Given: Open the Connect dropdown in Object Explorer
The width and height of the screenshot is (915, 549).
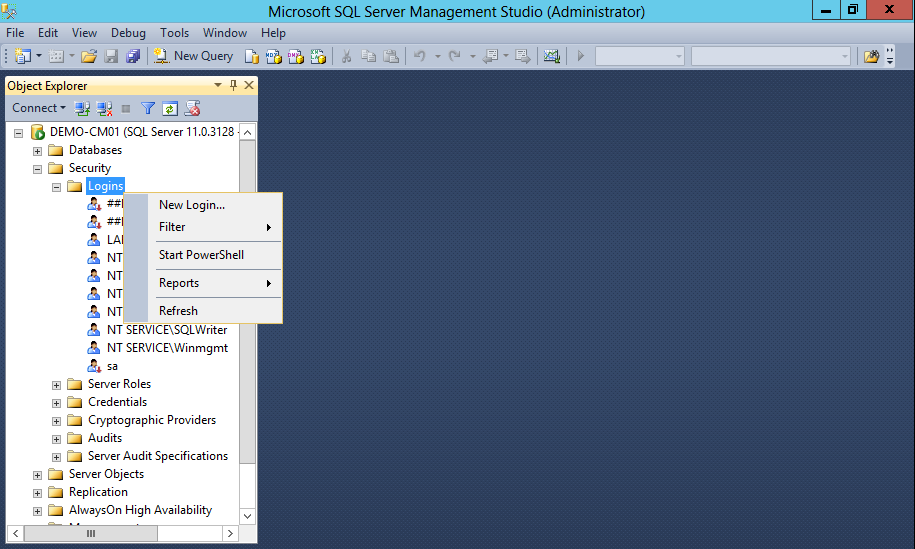Looking at the screenshot, I should pyautogui.click(x=39, y=108).
